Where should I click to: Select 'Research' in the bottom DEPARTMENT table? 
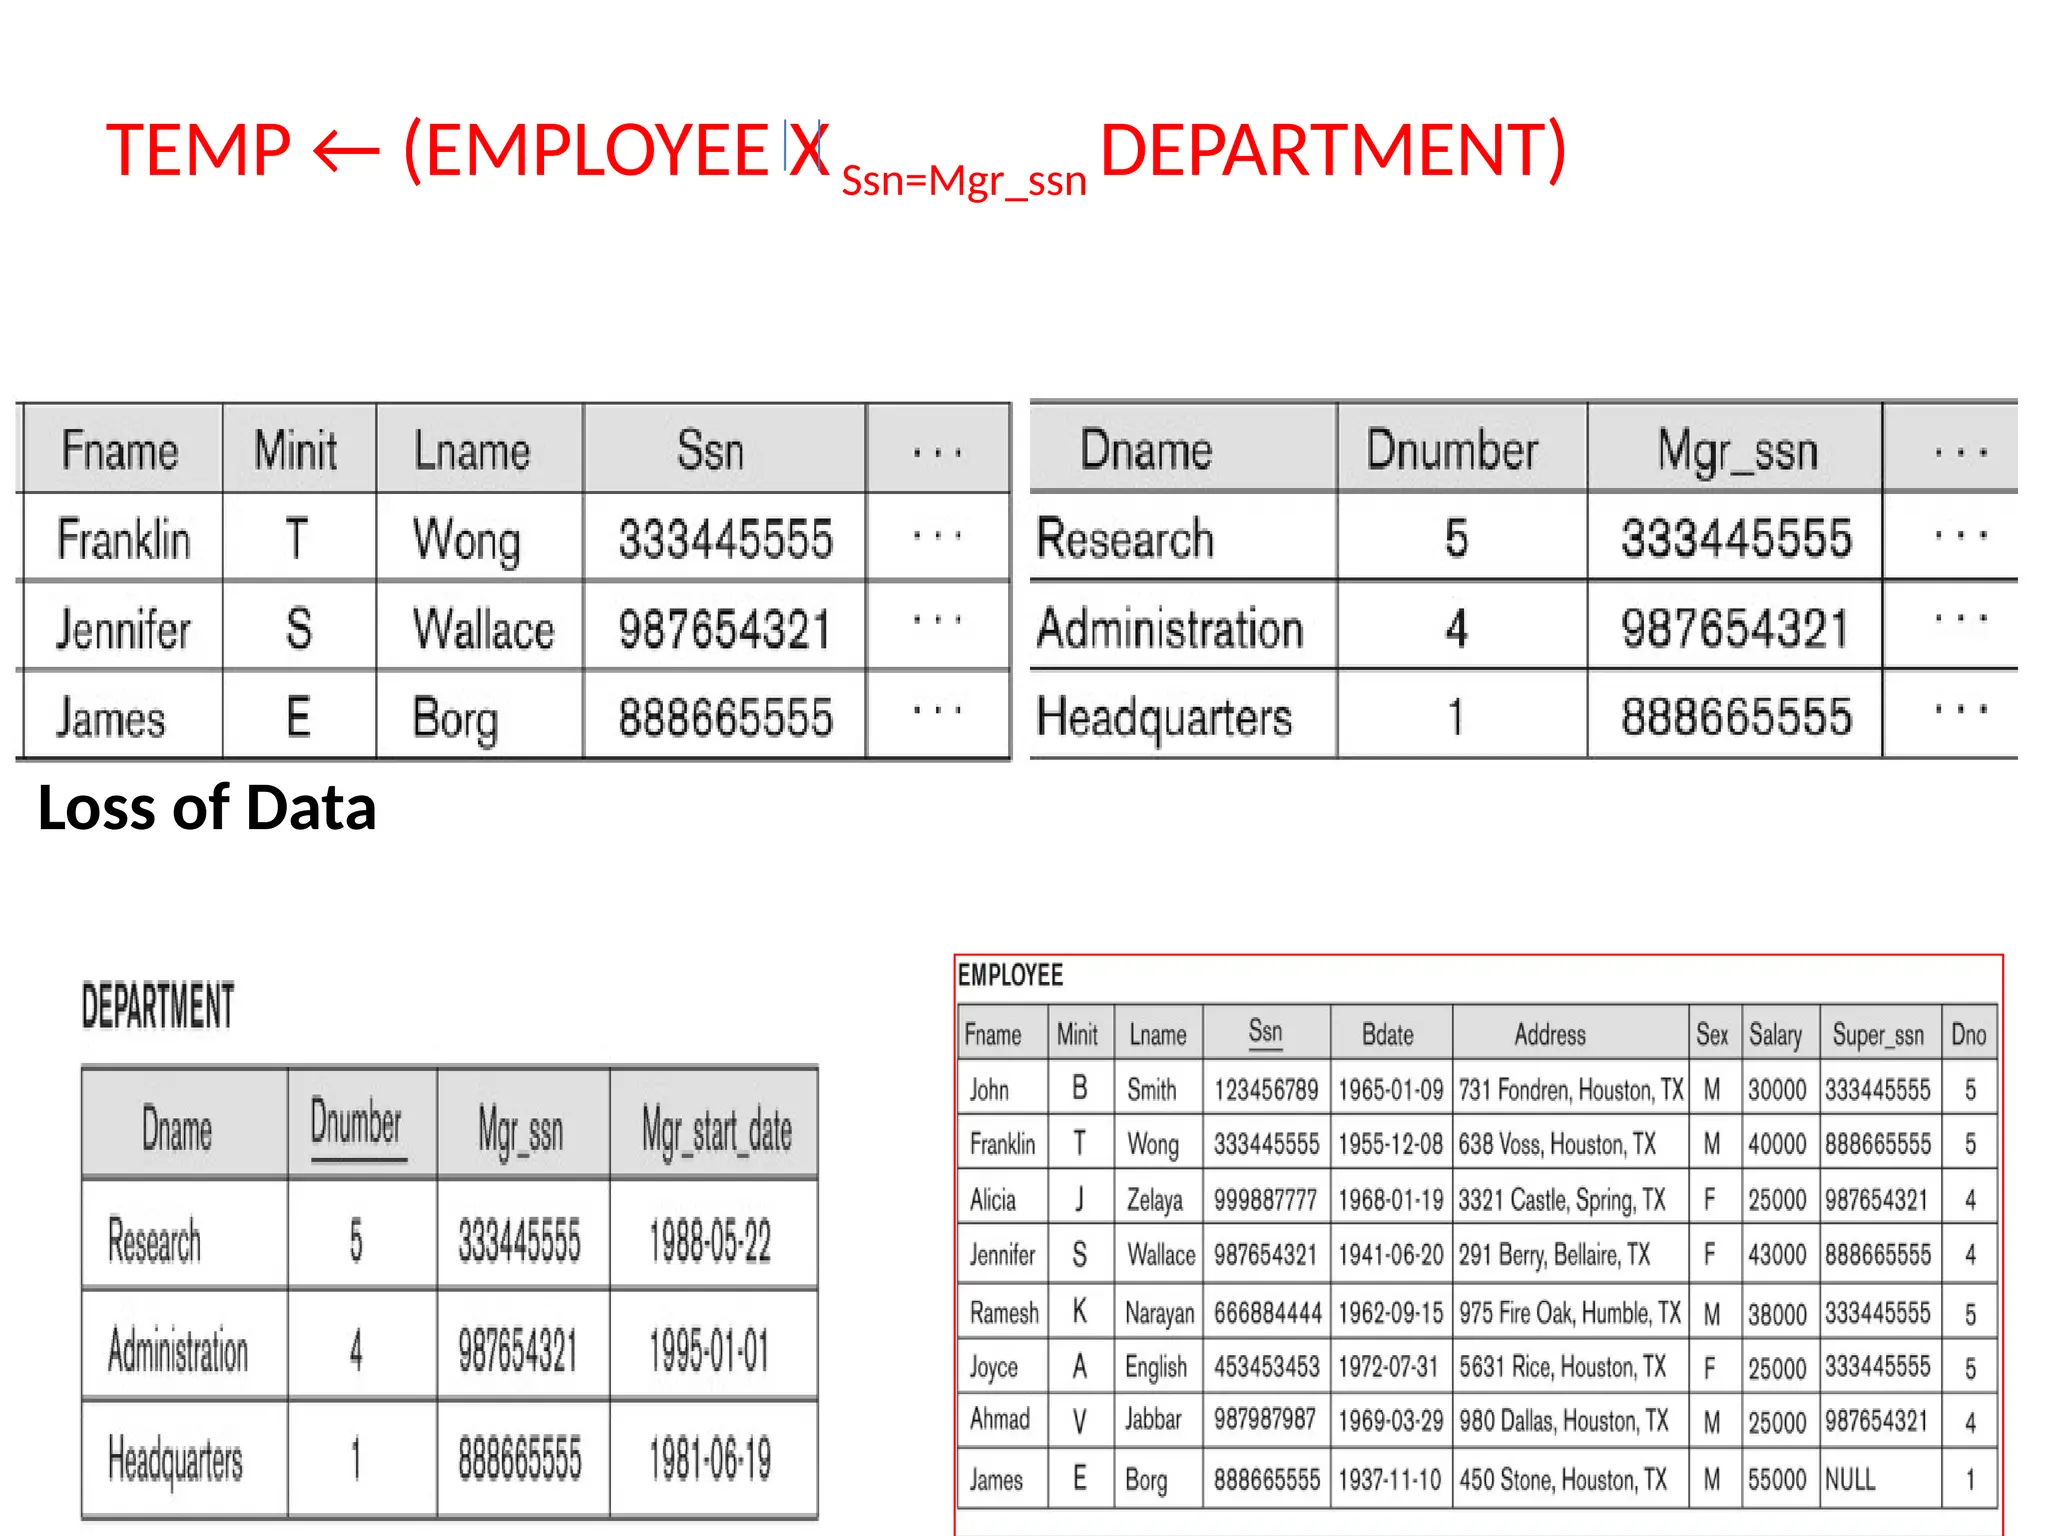[154, 1242]
